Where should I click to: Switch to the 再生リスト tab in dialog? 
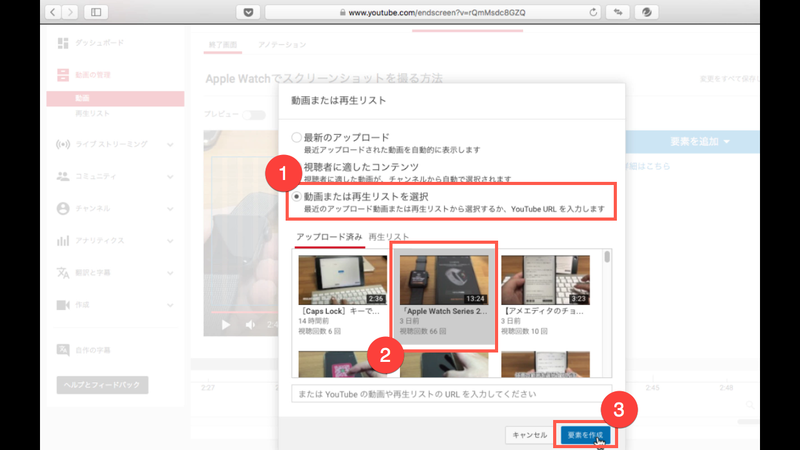(389, 237)
